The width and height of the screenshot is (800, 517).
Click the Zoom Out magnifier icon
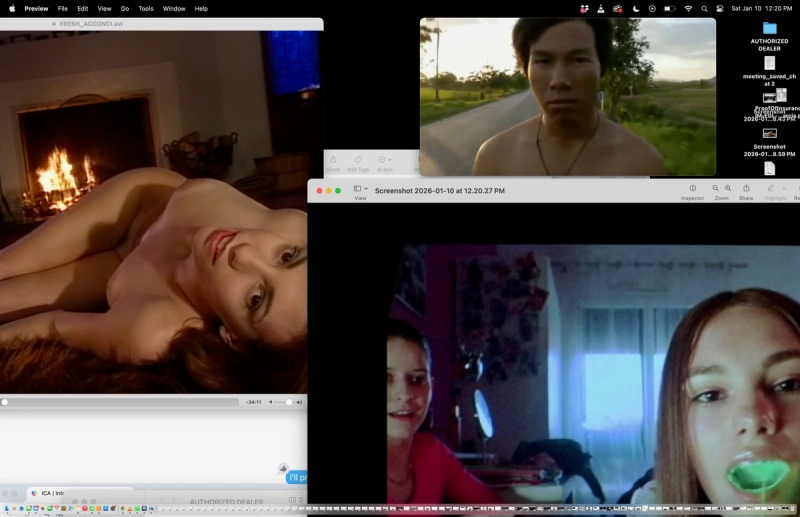click(715, 188)
